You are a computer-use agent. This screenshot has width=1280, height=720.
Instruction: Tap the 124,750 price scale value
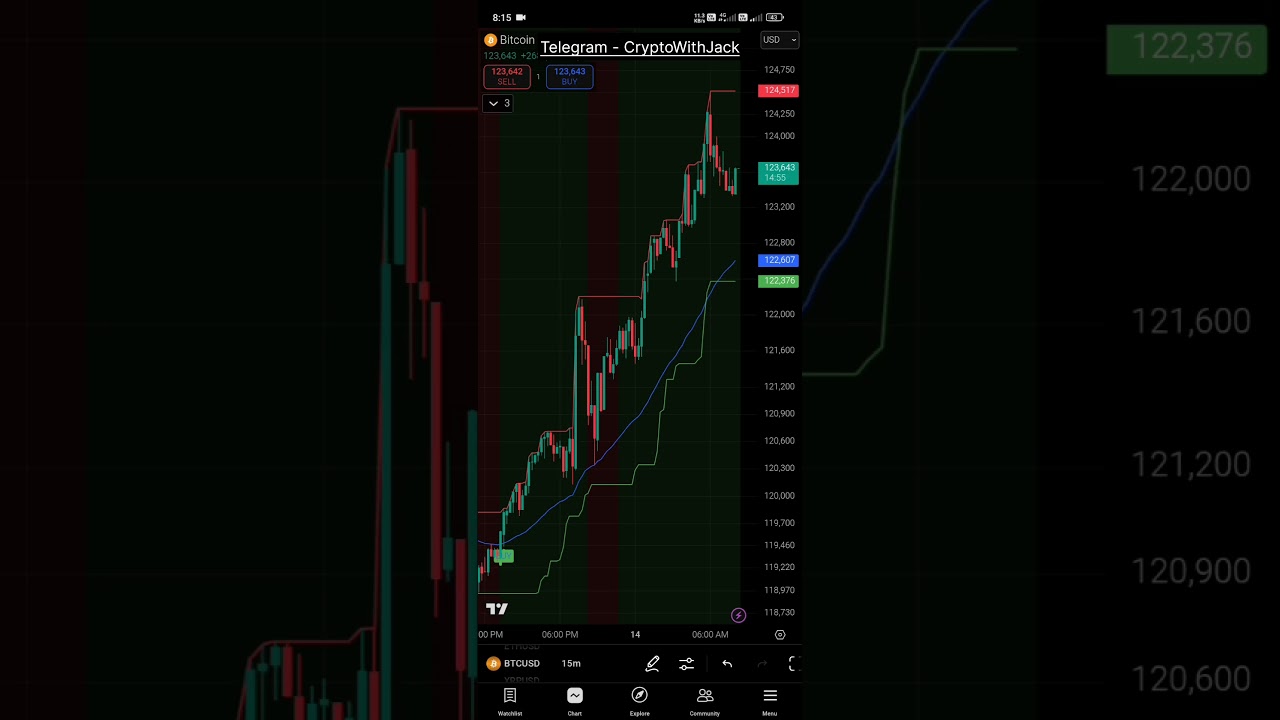click(779, 70)
